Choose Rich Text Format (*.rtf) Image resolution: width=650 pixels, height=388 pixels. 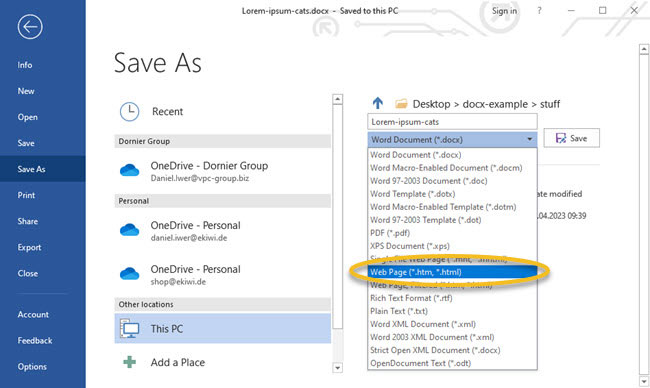pyautogui.click(x=452, y=298)
